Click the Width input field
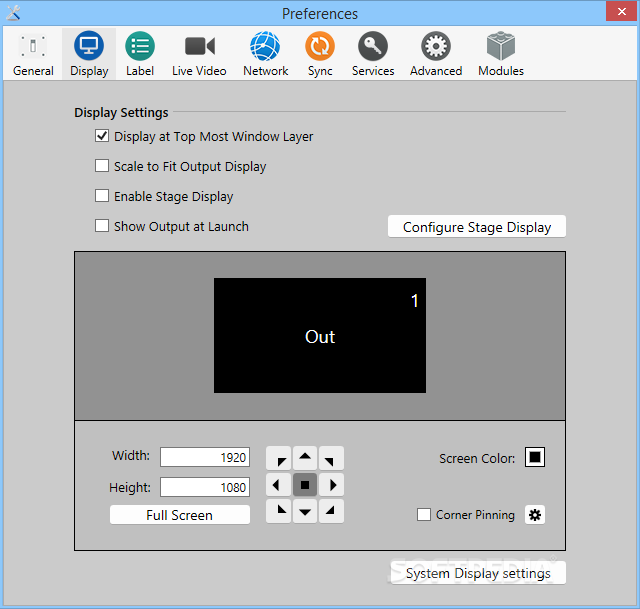This screenshot has height=609, width=640. (x=205, y=457)
